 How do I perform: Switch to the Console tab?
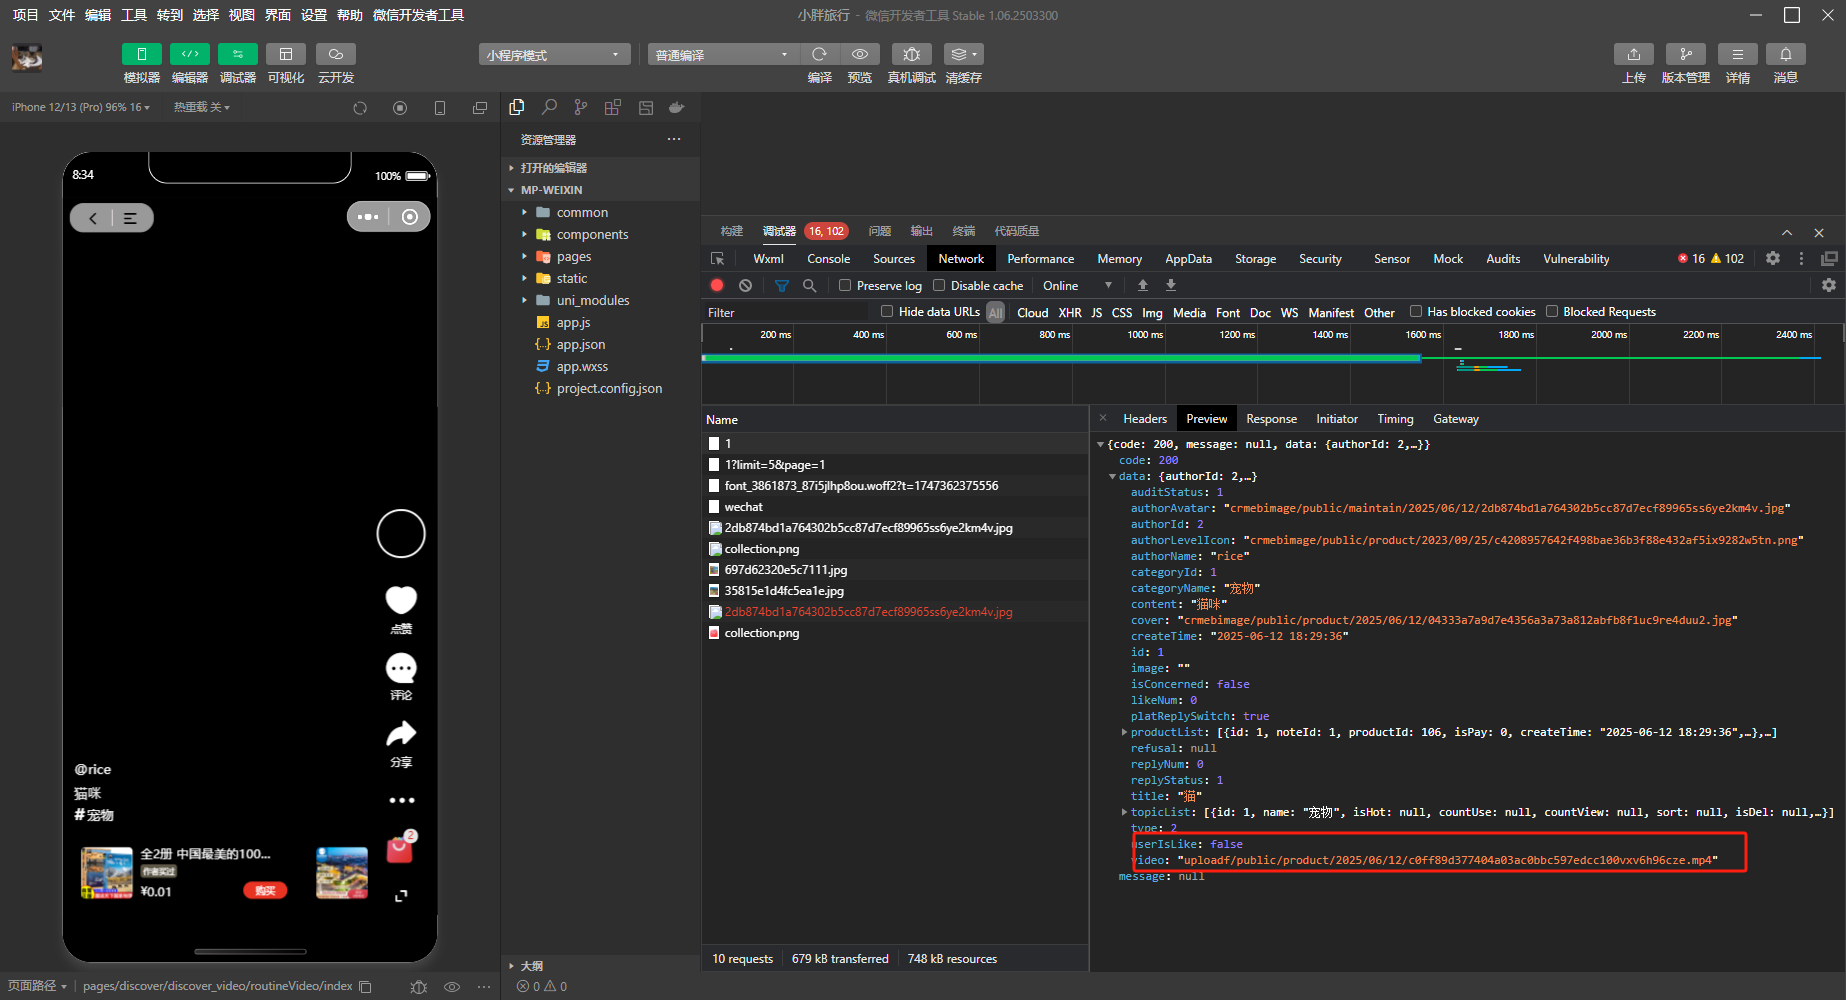828,258
